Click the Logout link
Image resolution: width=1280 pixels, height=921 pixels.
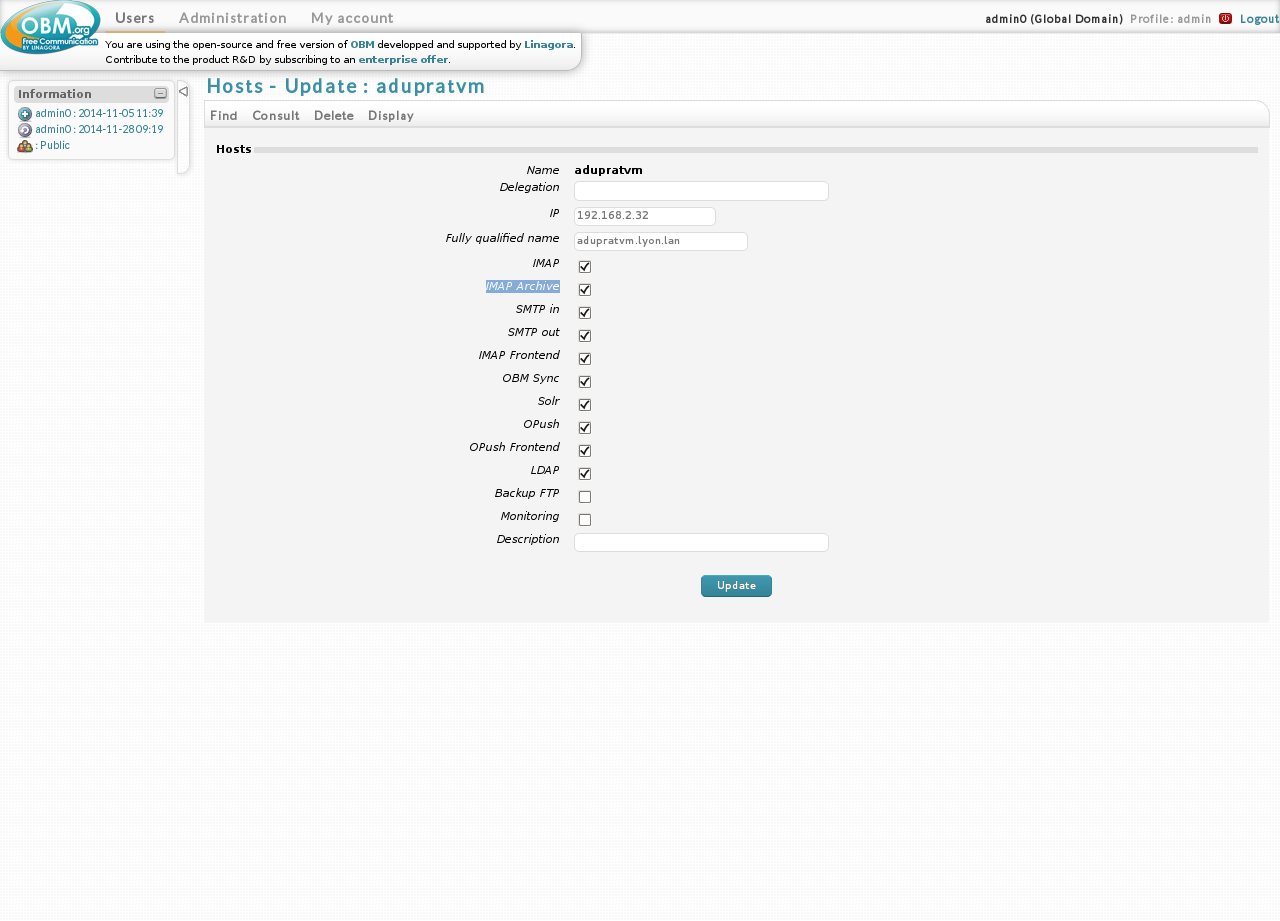pos(1259,19)
